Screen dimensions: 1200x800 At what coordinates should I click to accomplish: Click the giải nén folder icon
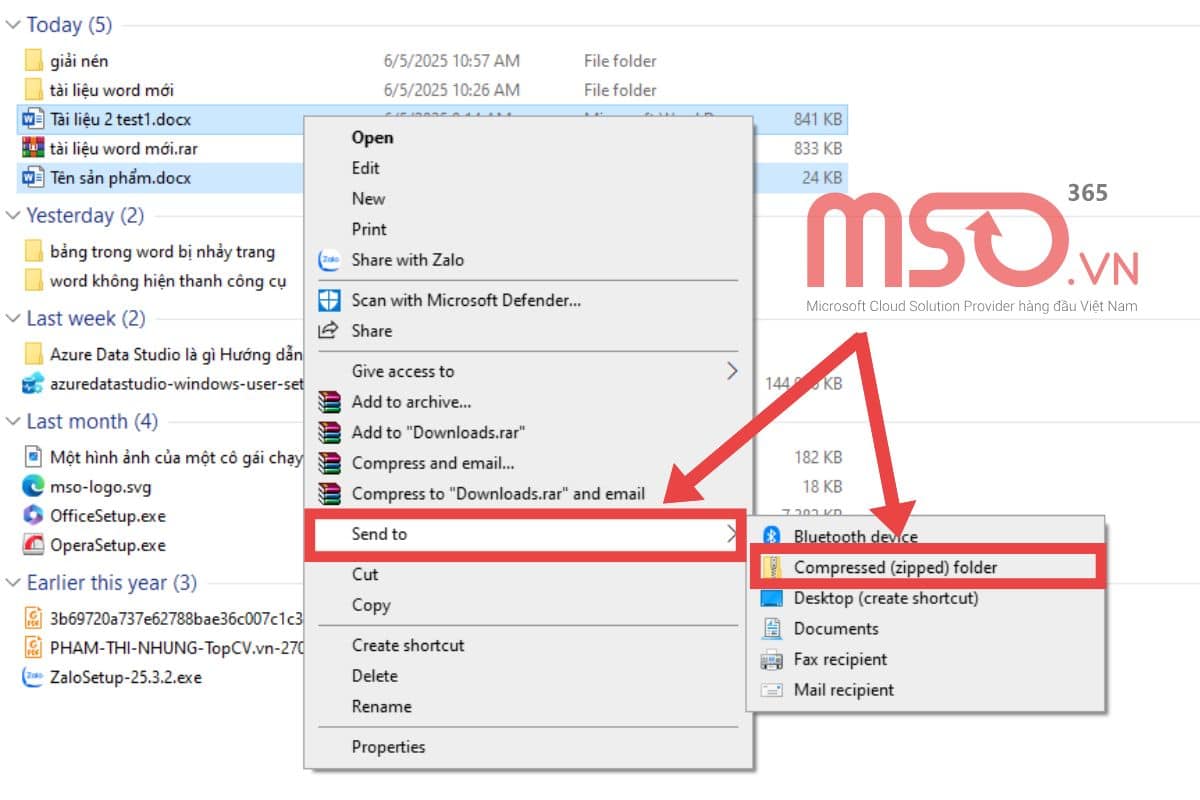coord(33,61)
